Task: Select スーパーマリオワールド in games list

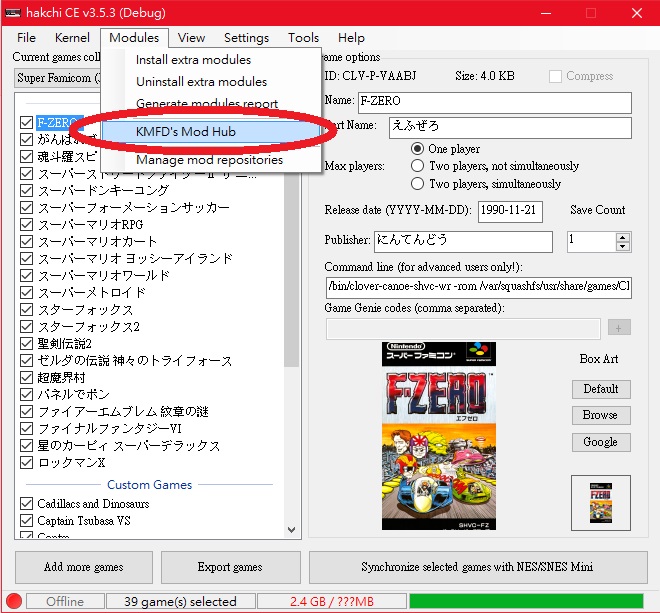Action: (x=104, y=276)
